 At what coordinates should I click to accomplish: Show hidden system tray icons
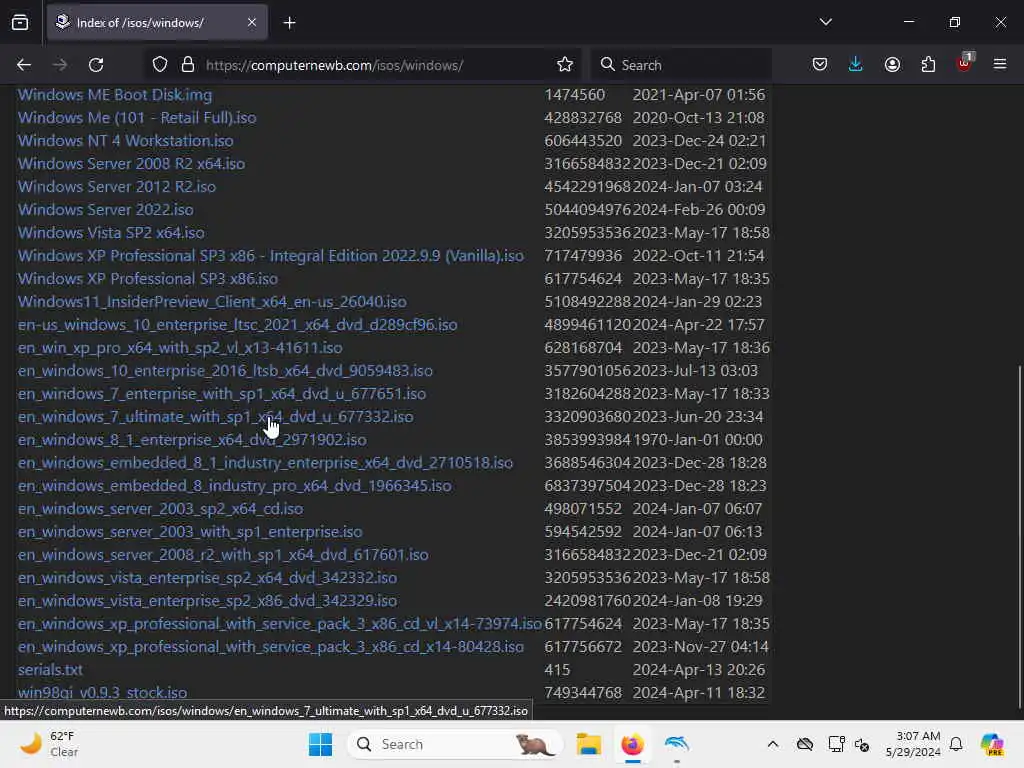click(773, 744)
